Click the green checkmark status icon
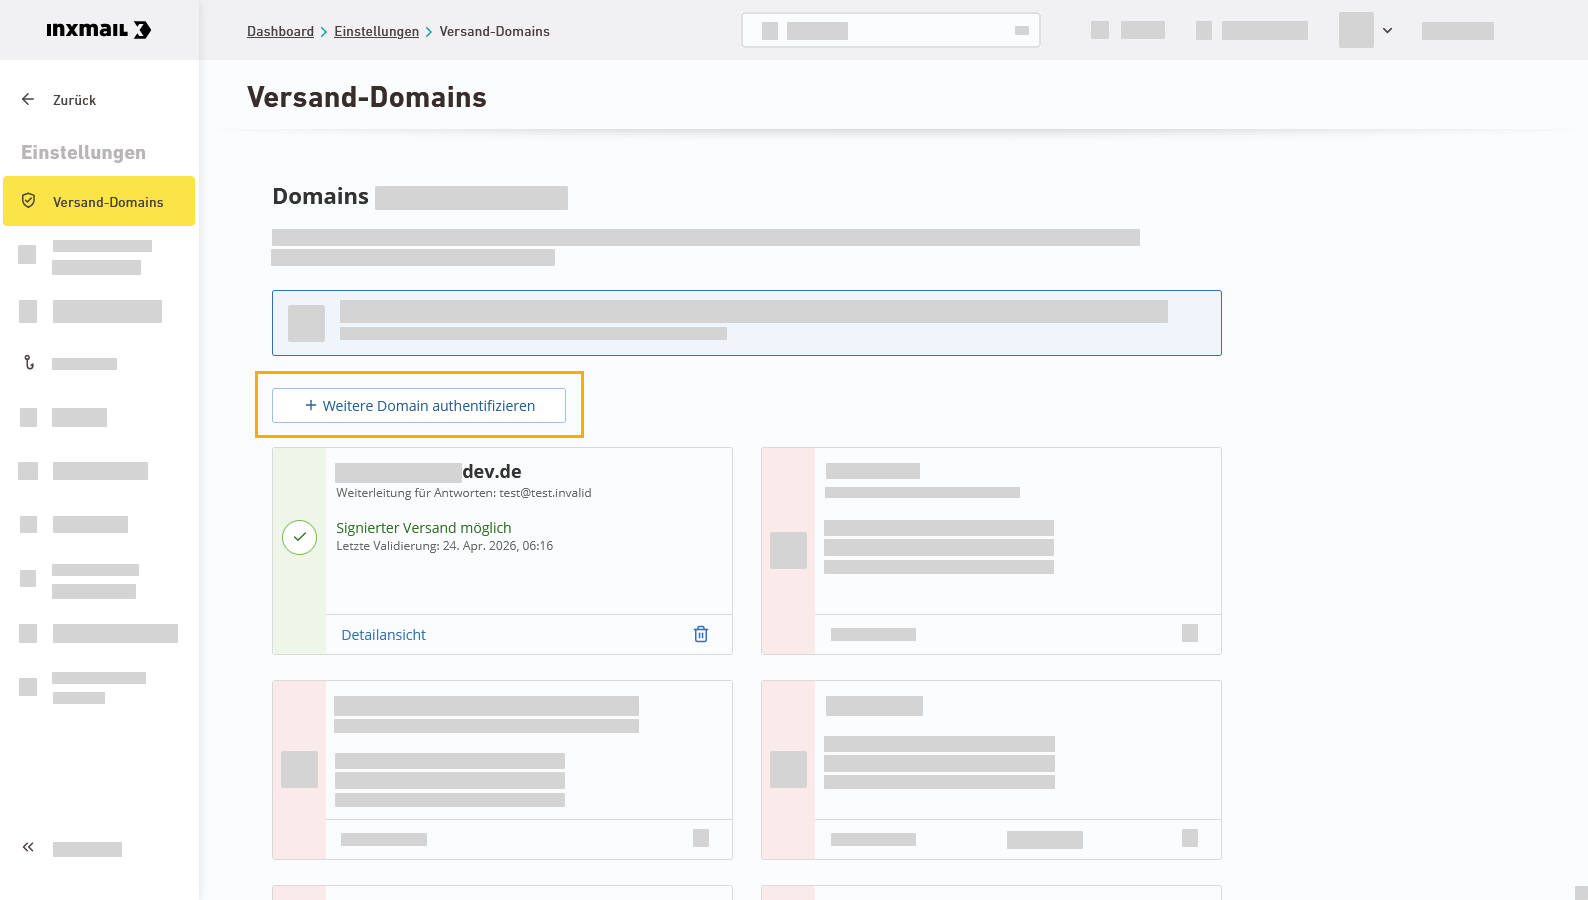1588x900 pixels. tap(300, 537)
